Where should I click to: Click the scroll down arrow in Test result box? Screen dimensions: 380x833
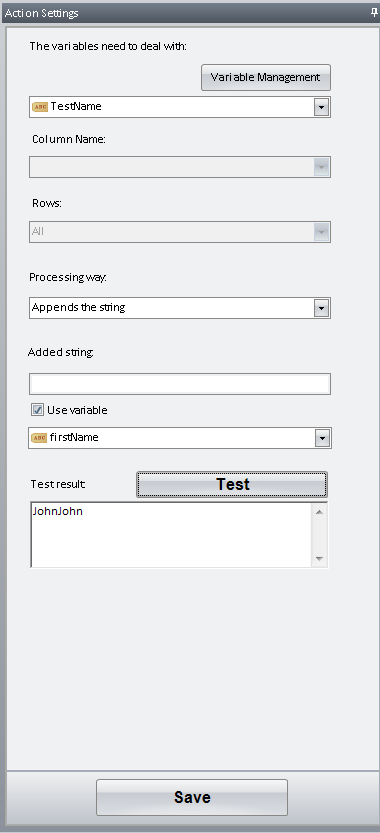[x=319, y=558]
